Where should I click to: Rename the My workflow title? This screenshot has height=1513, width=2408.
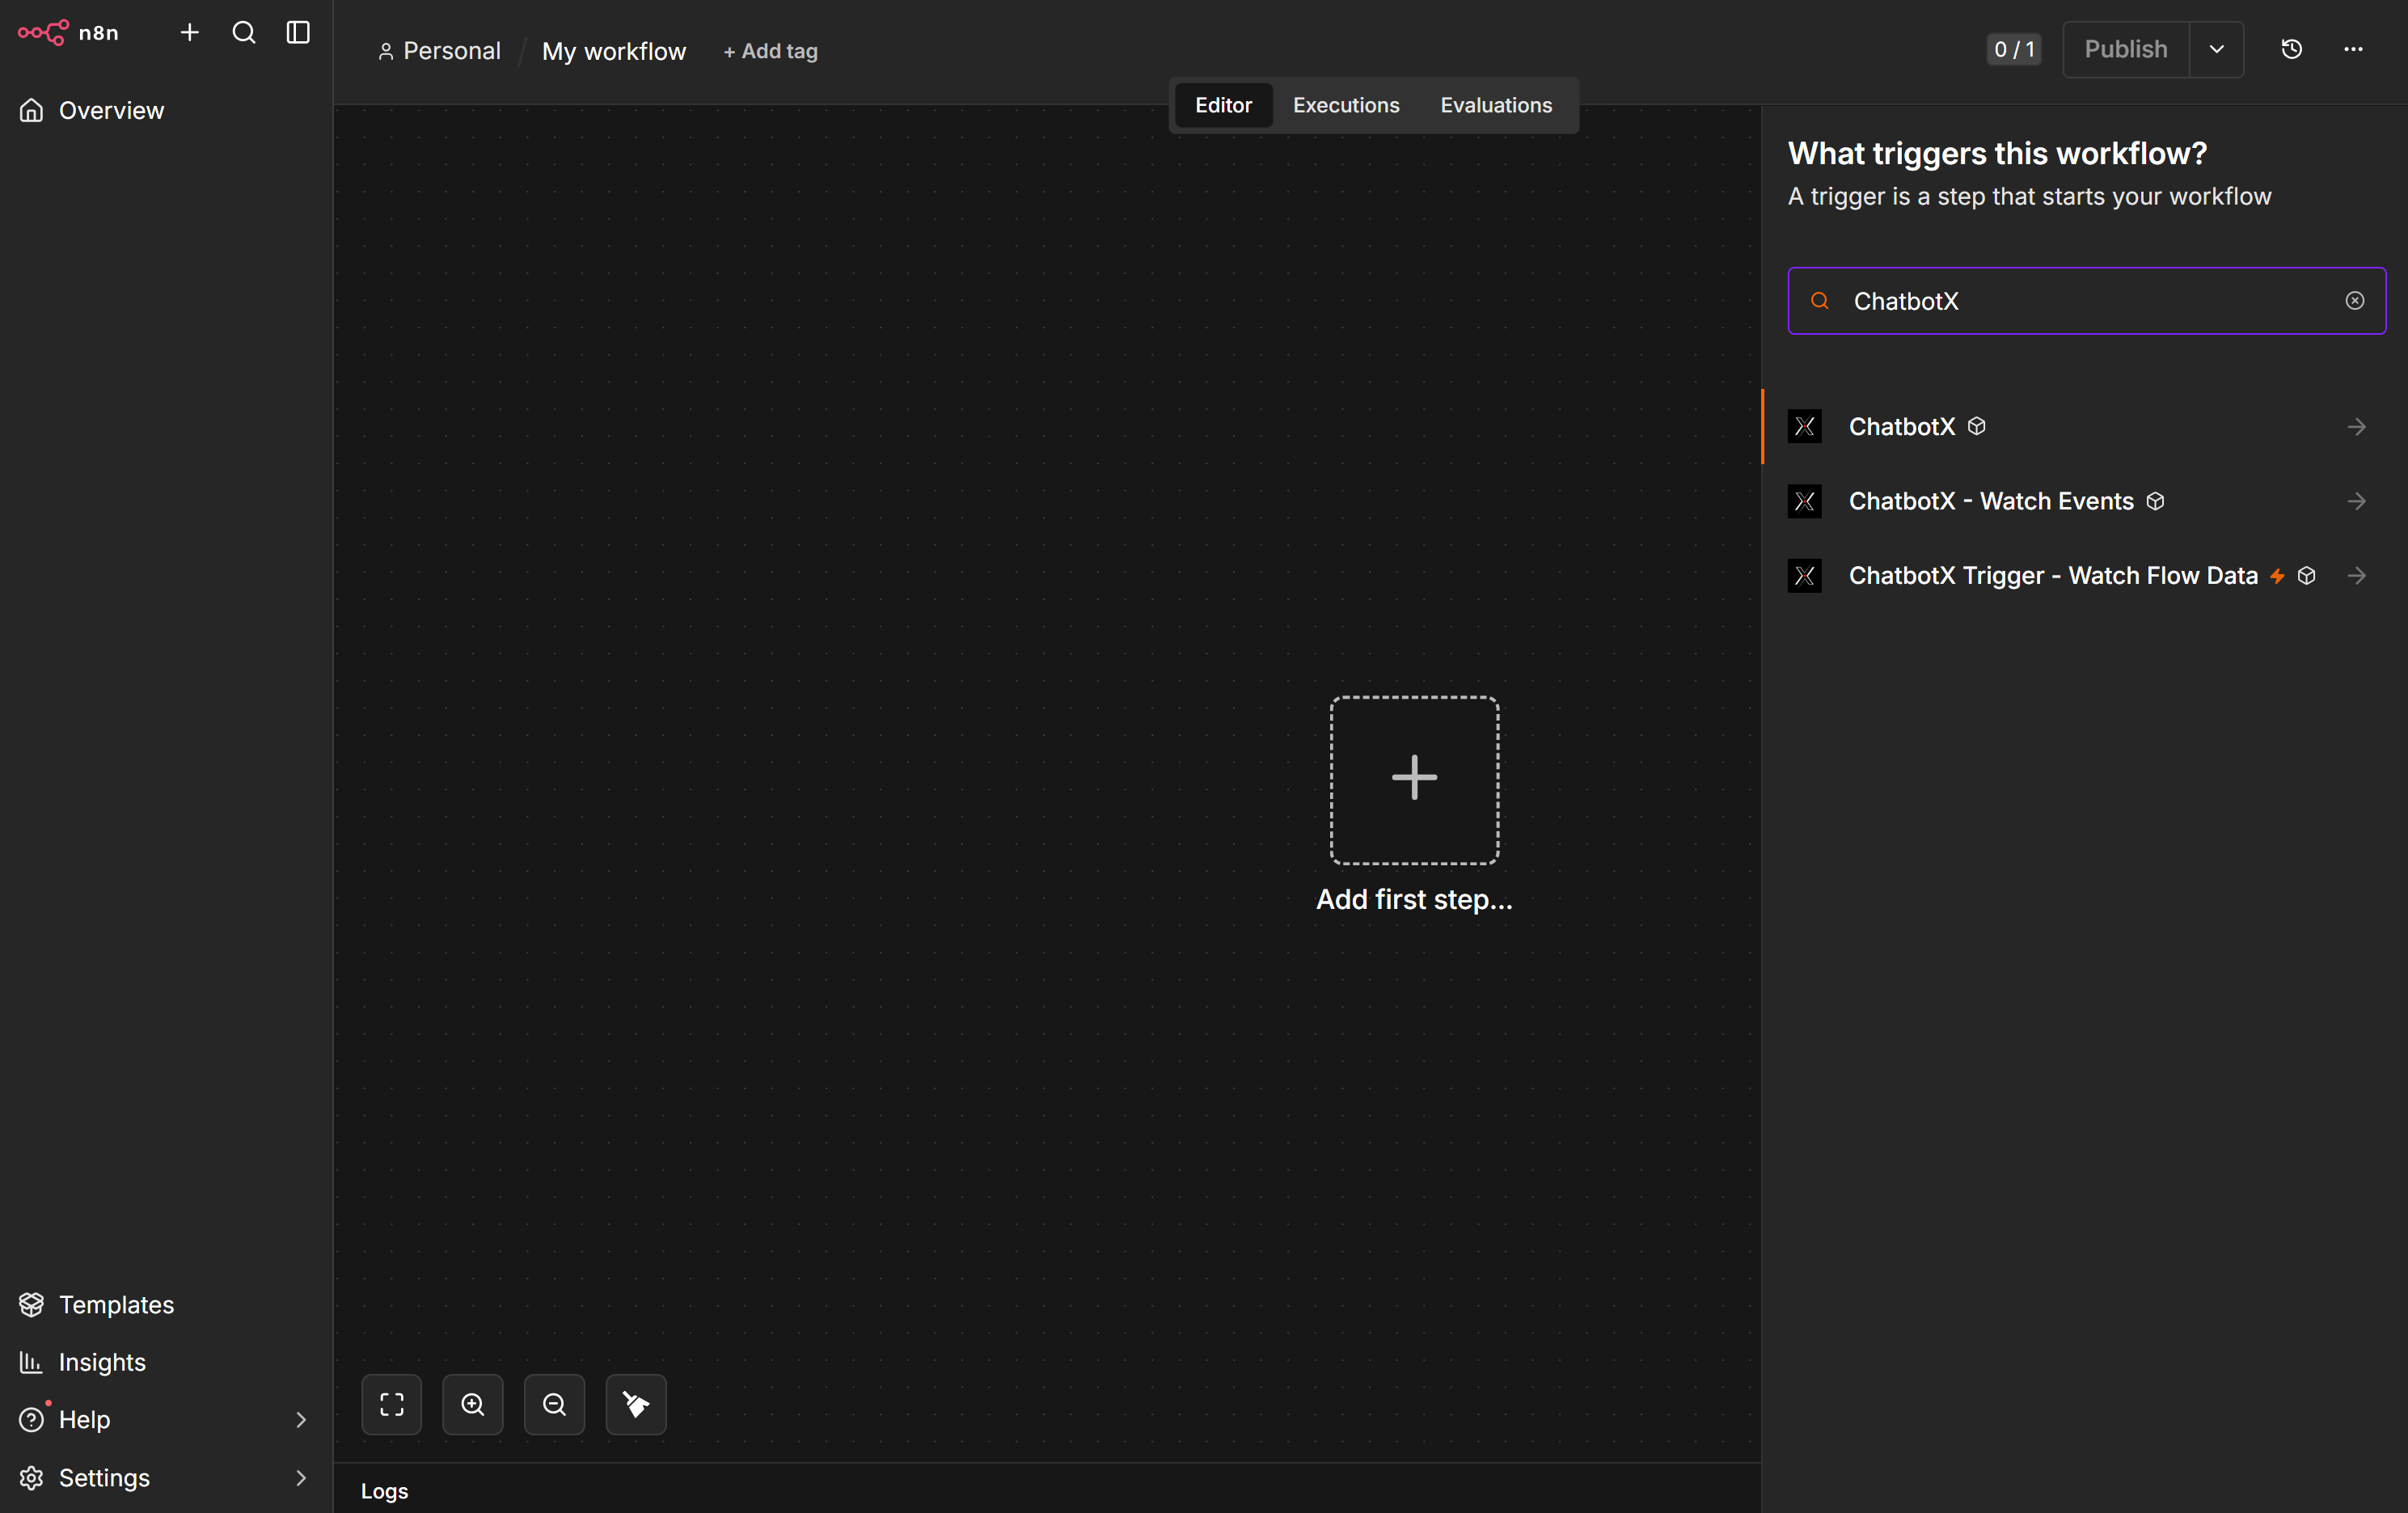(x=614, y=51)
